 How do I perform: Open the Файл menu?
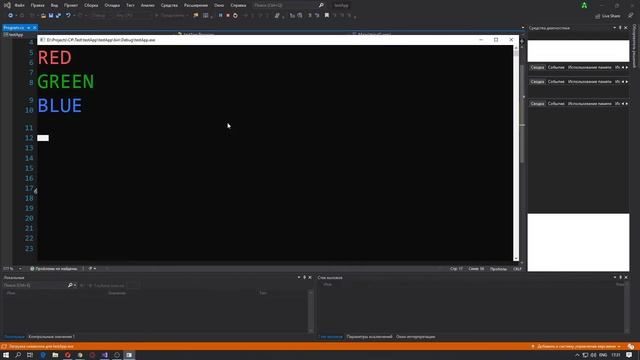click(x=19, y=5)
